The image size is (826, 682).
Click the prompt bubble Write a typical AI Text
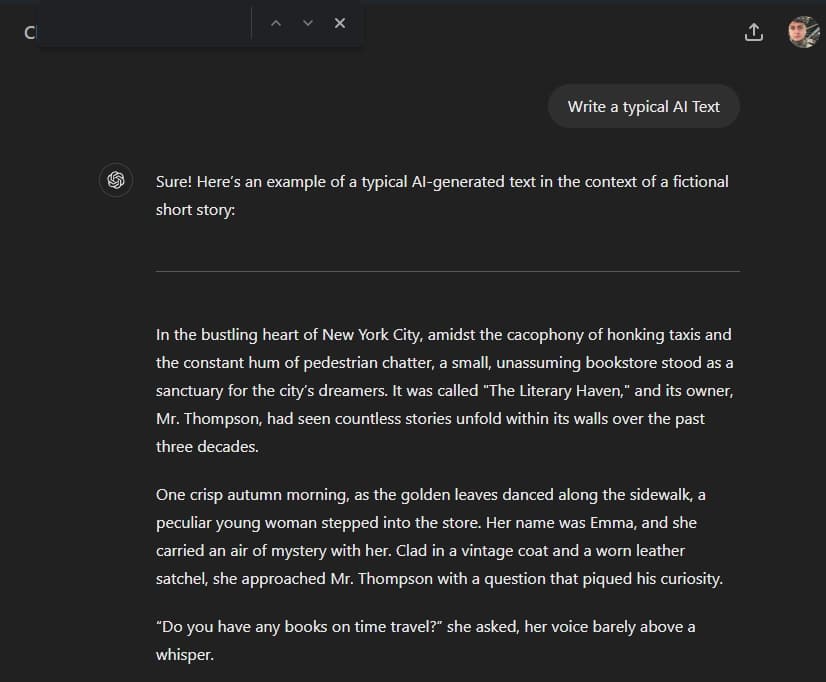coord(643,106)
